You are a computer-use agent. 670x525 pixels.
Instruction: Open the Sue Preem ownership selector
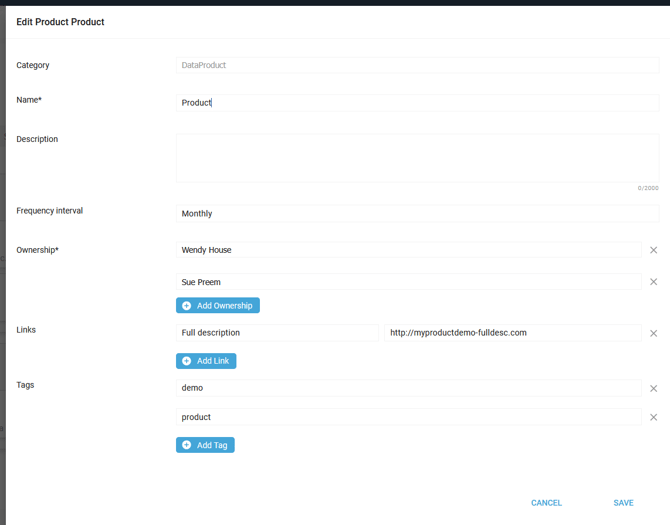pos(408,282)
